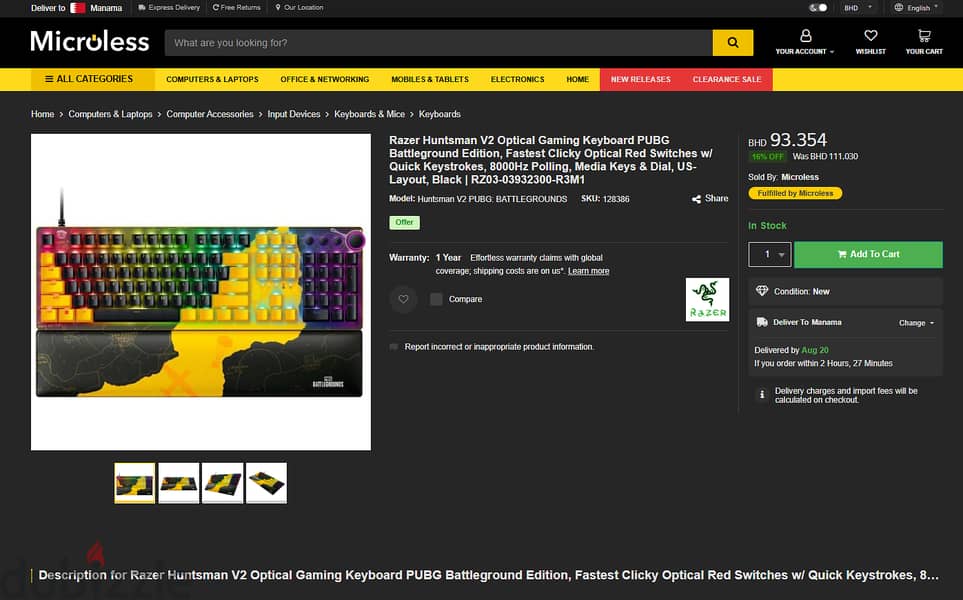Select the second product thumbnail

(179, 483)
